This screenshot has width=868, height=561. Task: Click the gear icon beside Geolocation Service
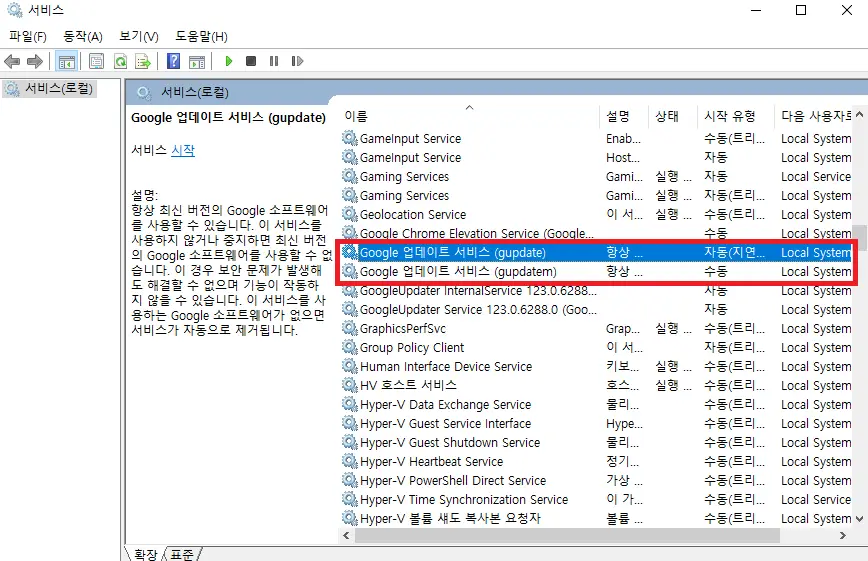tap(349, 214)
